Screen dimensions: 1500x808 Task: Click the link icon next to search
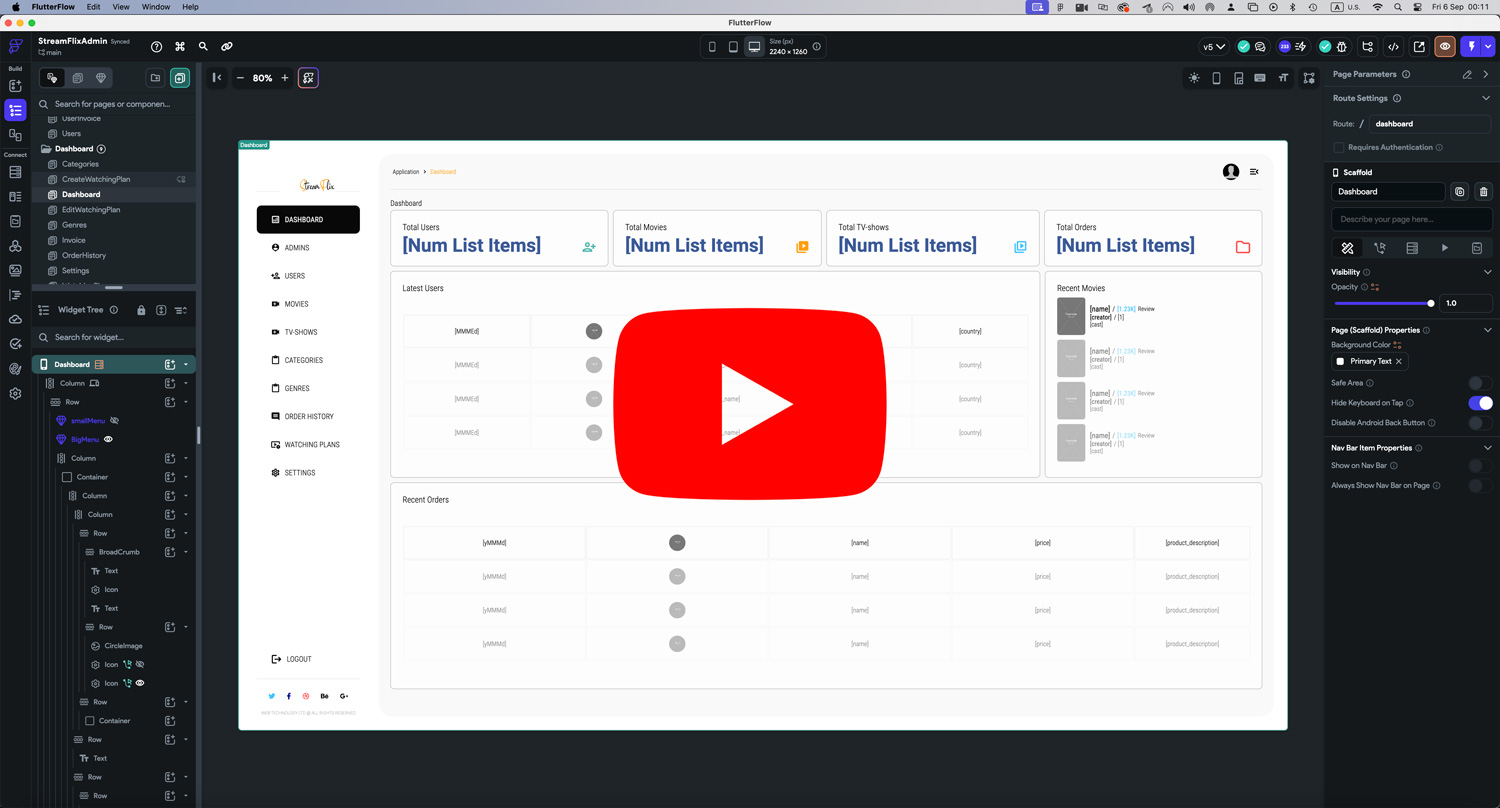(227, 46)
